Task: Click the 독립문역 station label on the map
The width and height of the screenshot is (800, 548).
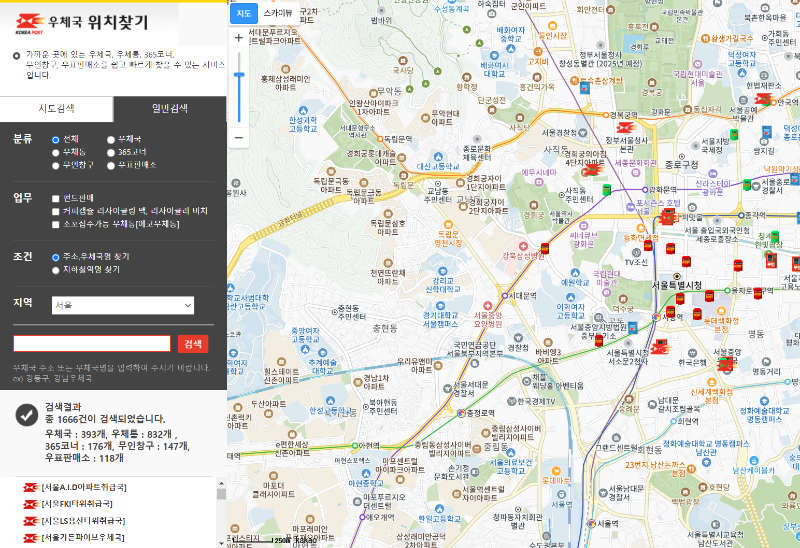Action: 397,139
